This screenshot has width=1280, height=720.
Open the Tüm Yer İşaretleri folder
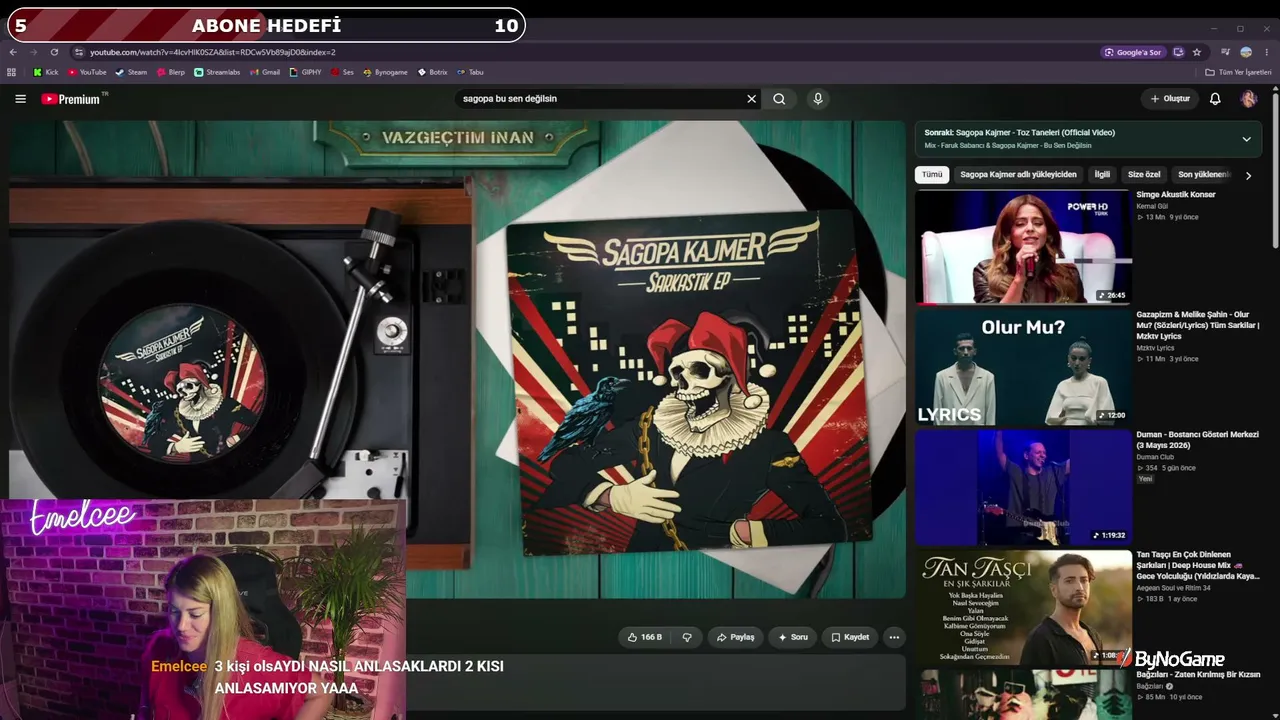pyautogui.click(x=1238, y=72)
